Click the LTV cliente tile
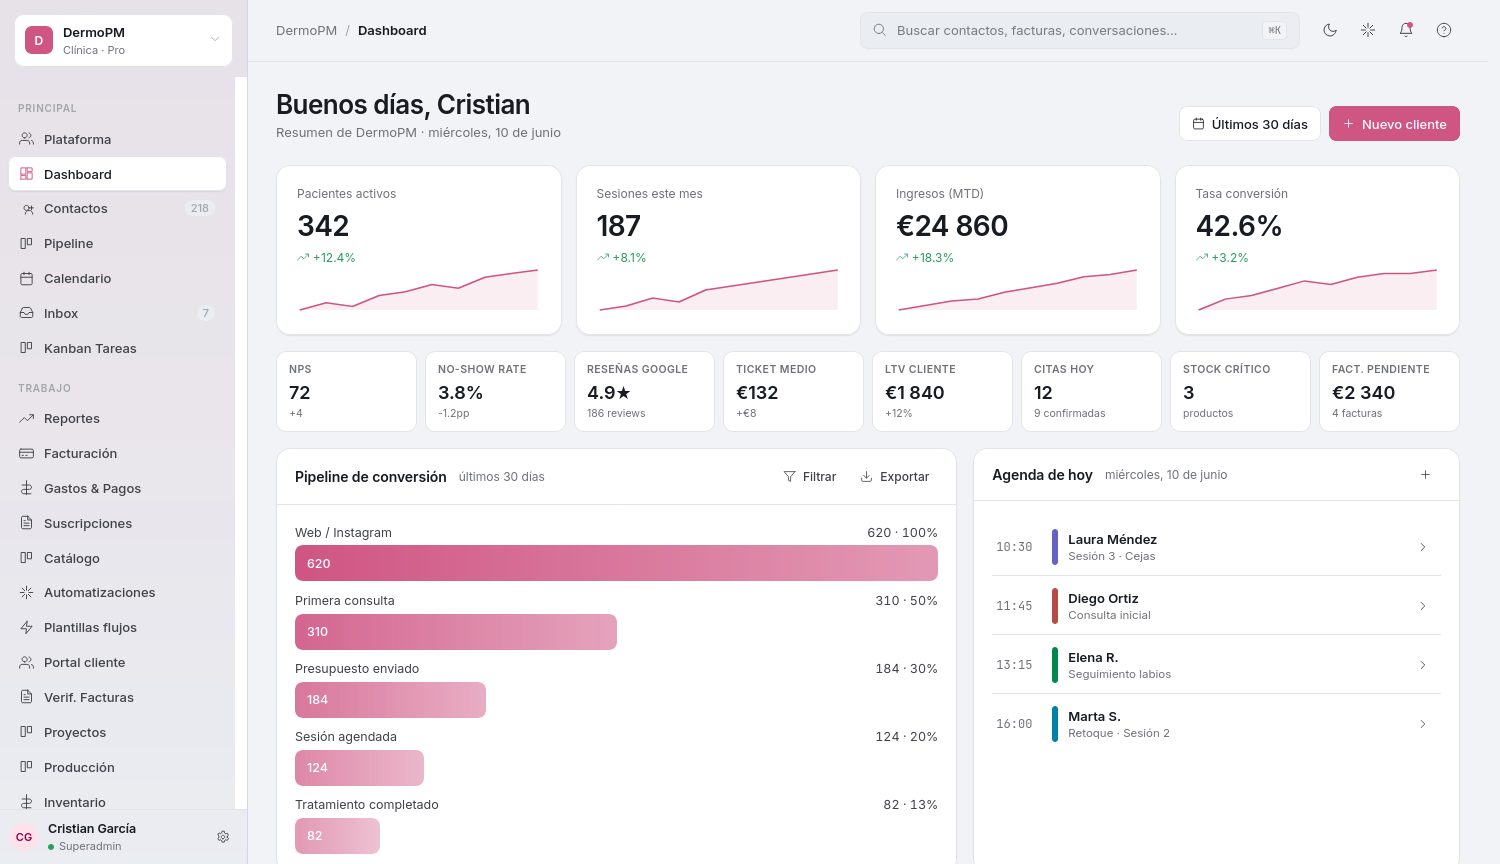The height and width of the screenshot is (864, 1500). click(942, 391)
